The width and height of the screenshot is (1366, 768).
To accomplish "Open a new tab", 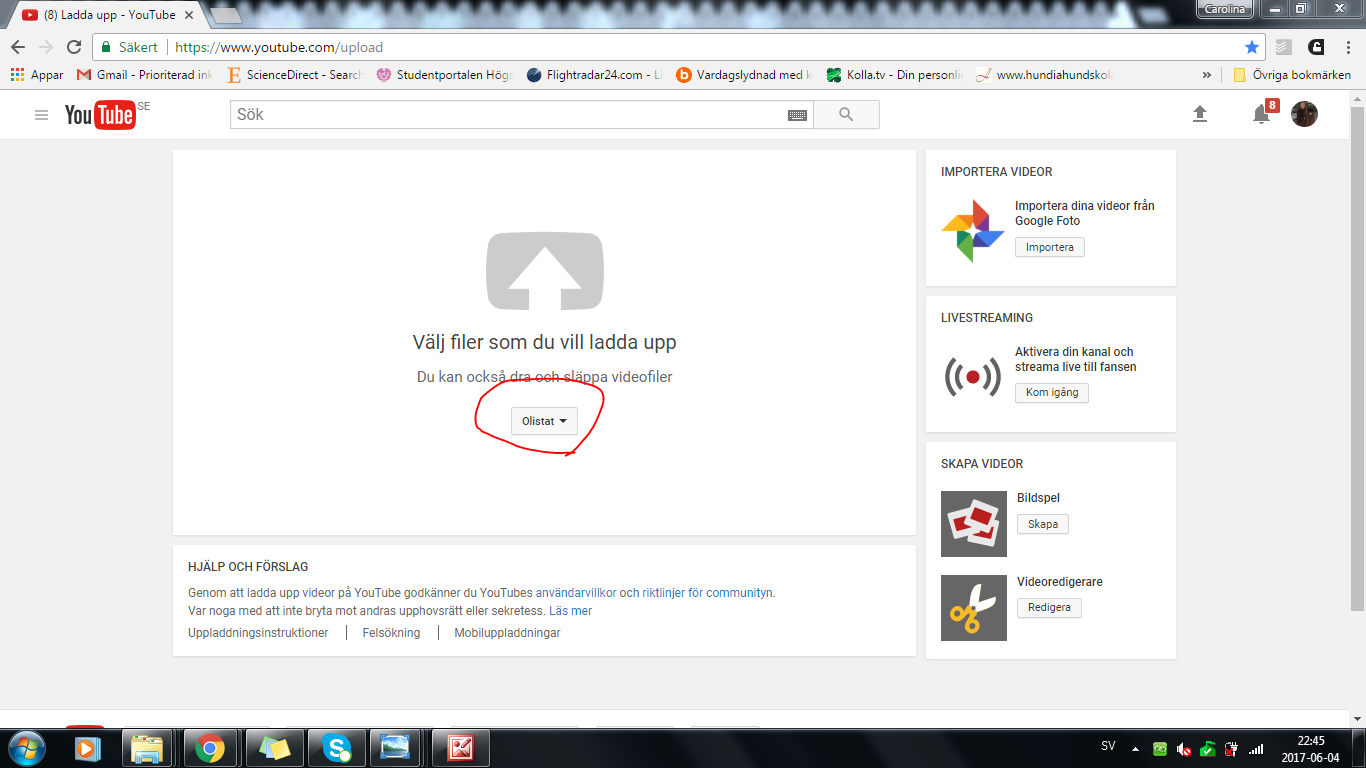I will 227,15.
